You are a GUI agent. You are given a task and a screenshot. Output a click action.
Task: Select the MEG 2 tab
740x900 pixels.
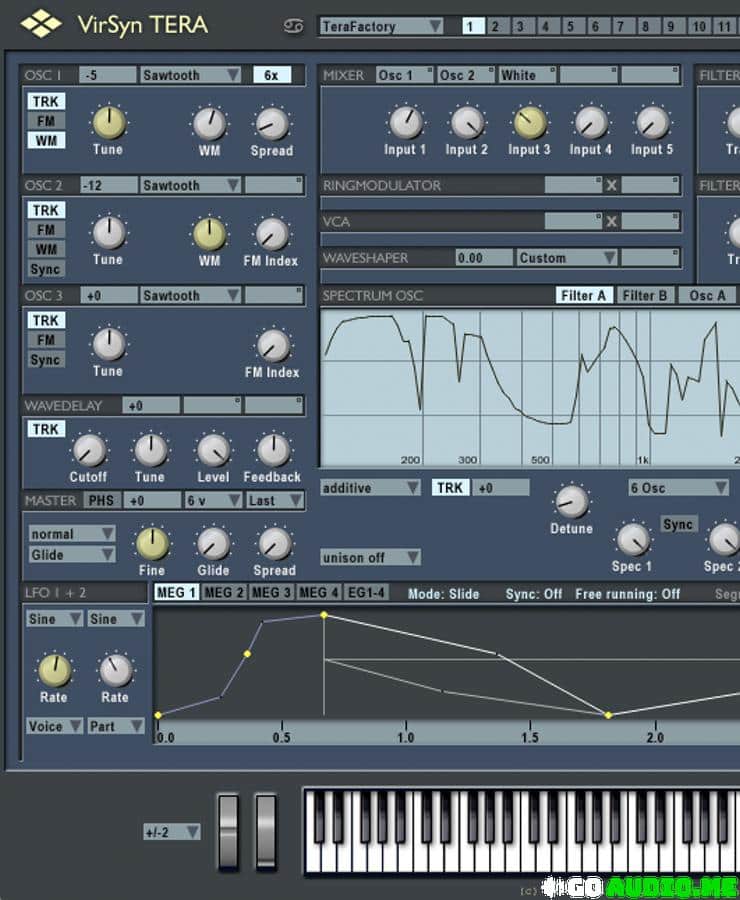coord(224,592)
